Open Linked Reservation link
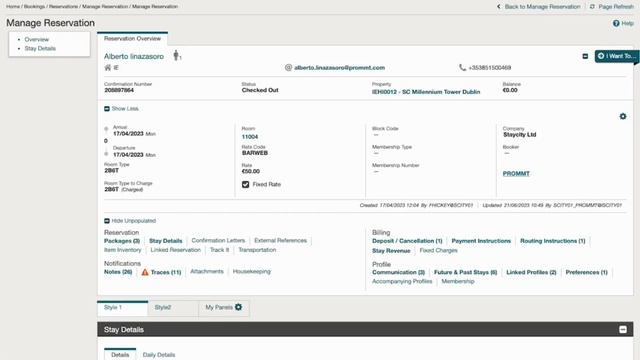This screenshot has height=360, width=640. coord(176,250)
